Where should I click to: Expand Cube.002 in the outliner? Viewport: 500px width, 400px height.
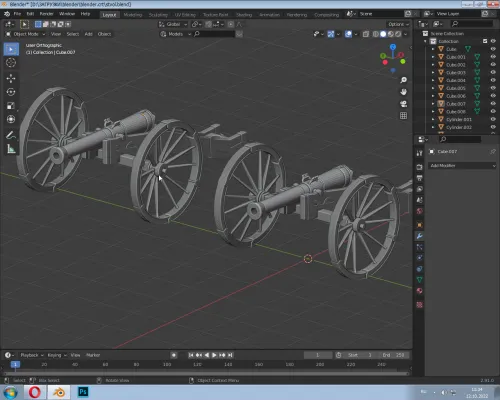433,65
